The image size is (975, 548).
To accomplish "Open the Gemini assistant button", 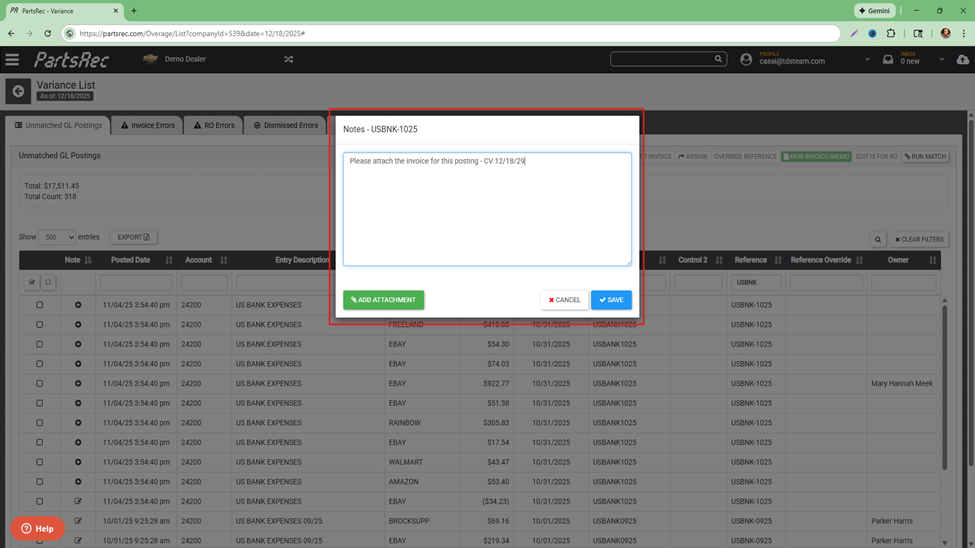I will click(874, 11).
